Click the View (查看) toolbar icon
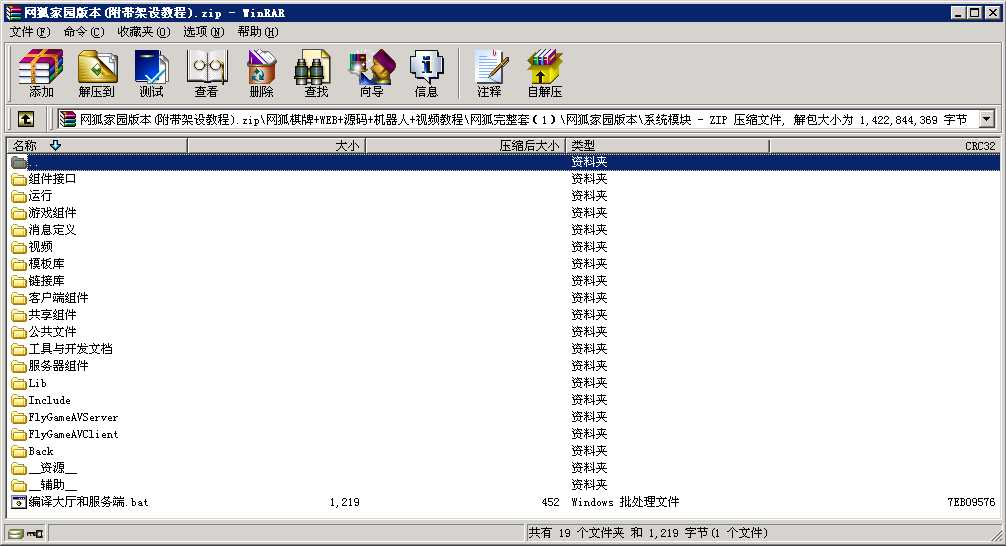 click(207, 73)
